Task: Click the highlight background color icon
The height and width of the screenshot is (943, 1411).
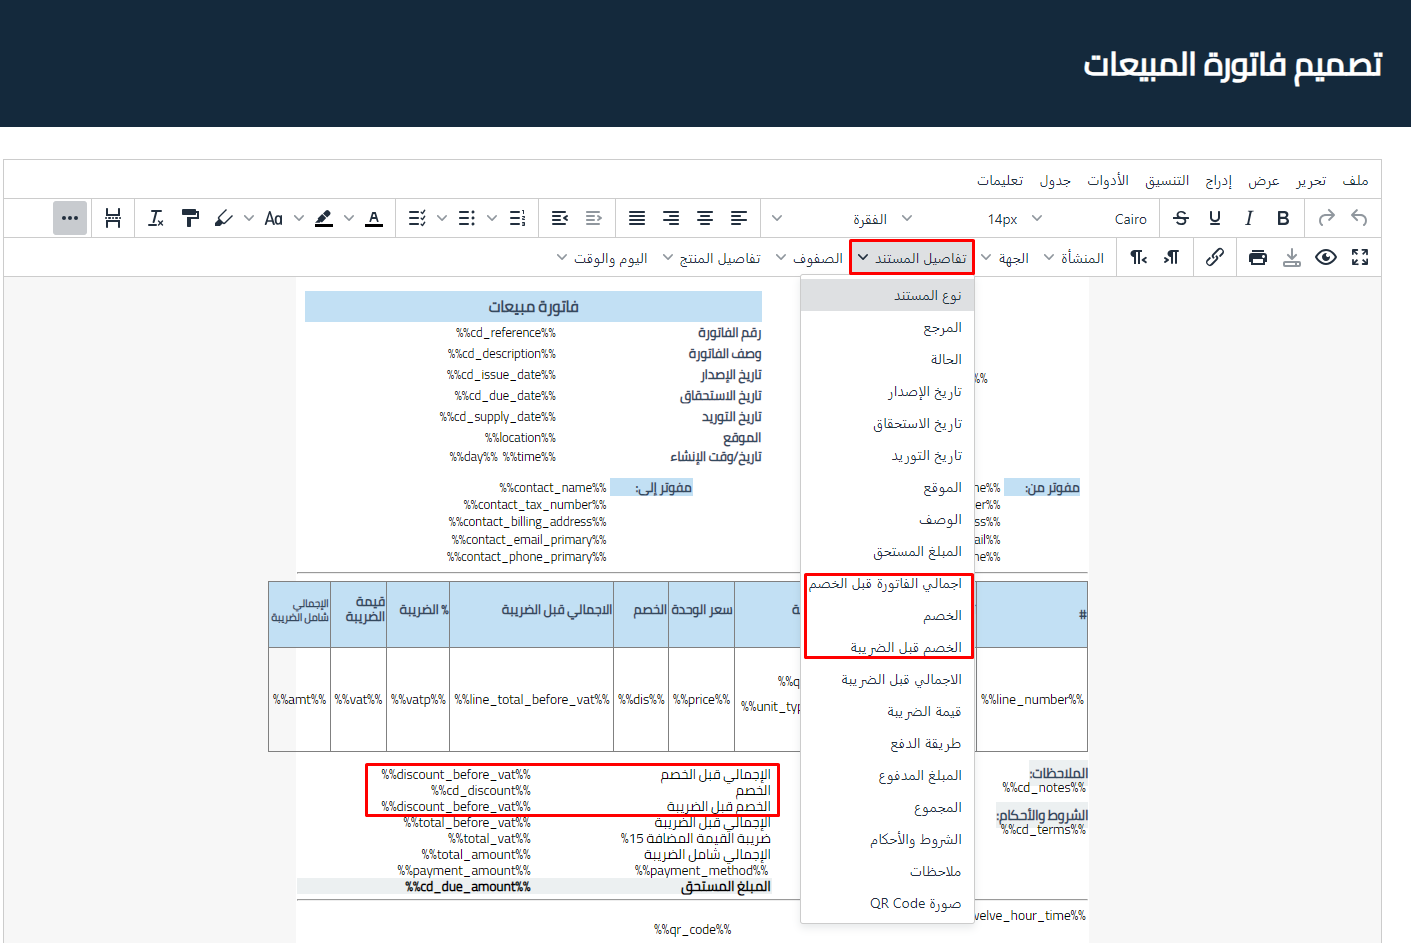Action: pos(324,218)
